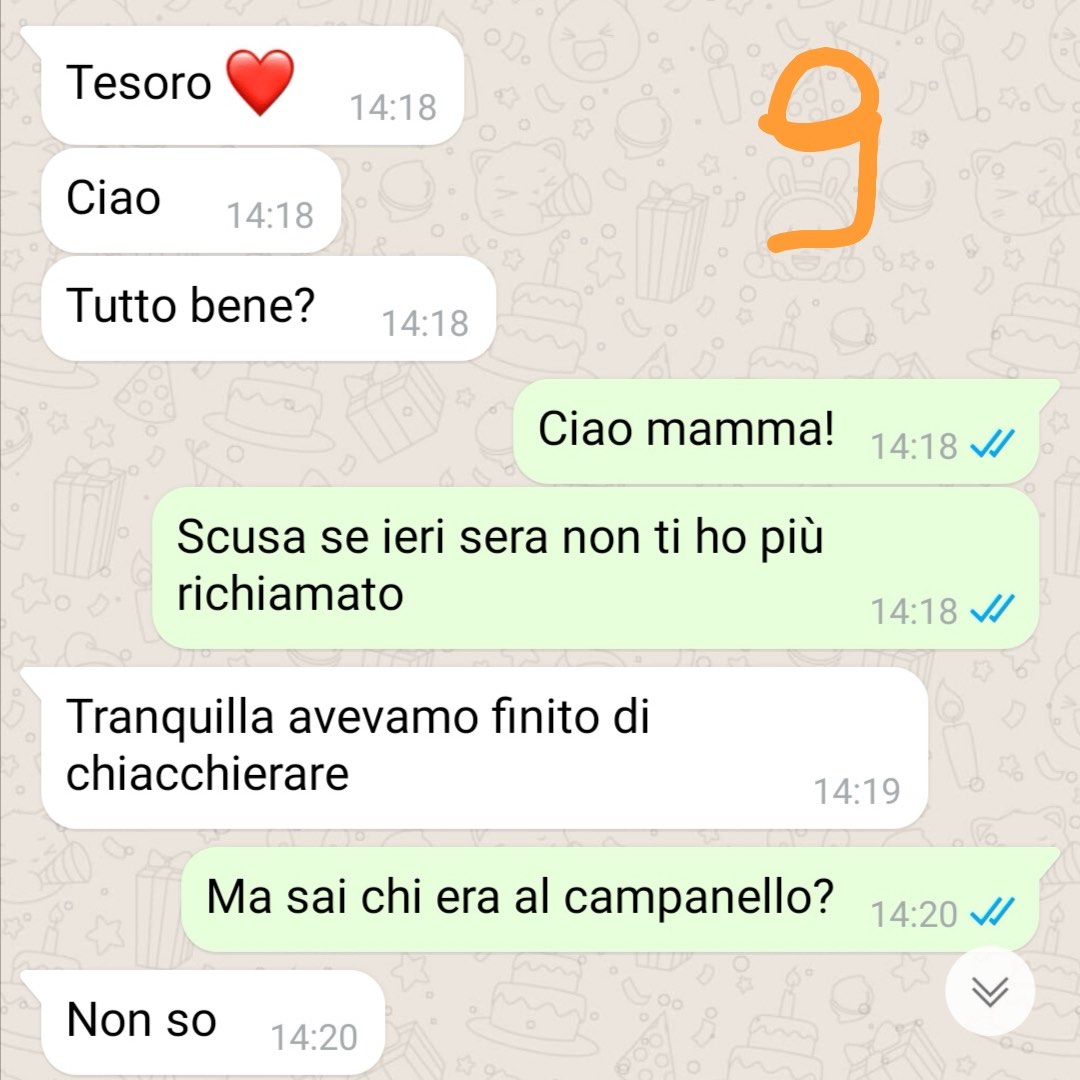Click the 14:19 timestamp on Tranquilla message
This screenshot has height=1080, width=1080.
click(857, 791)
